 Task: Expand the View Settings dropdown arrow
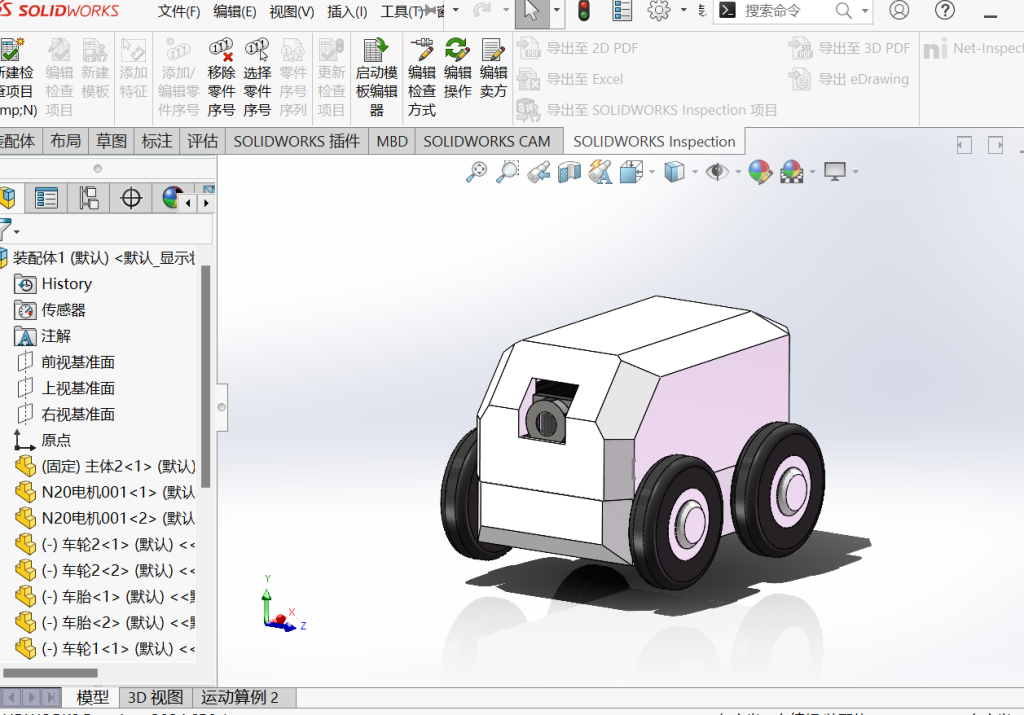[x=856, y=172]
